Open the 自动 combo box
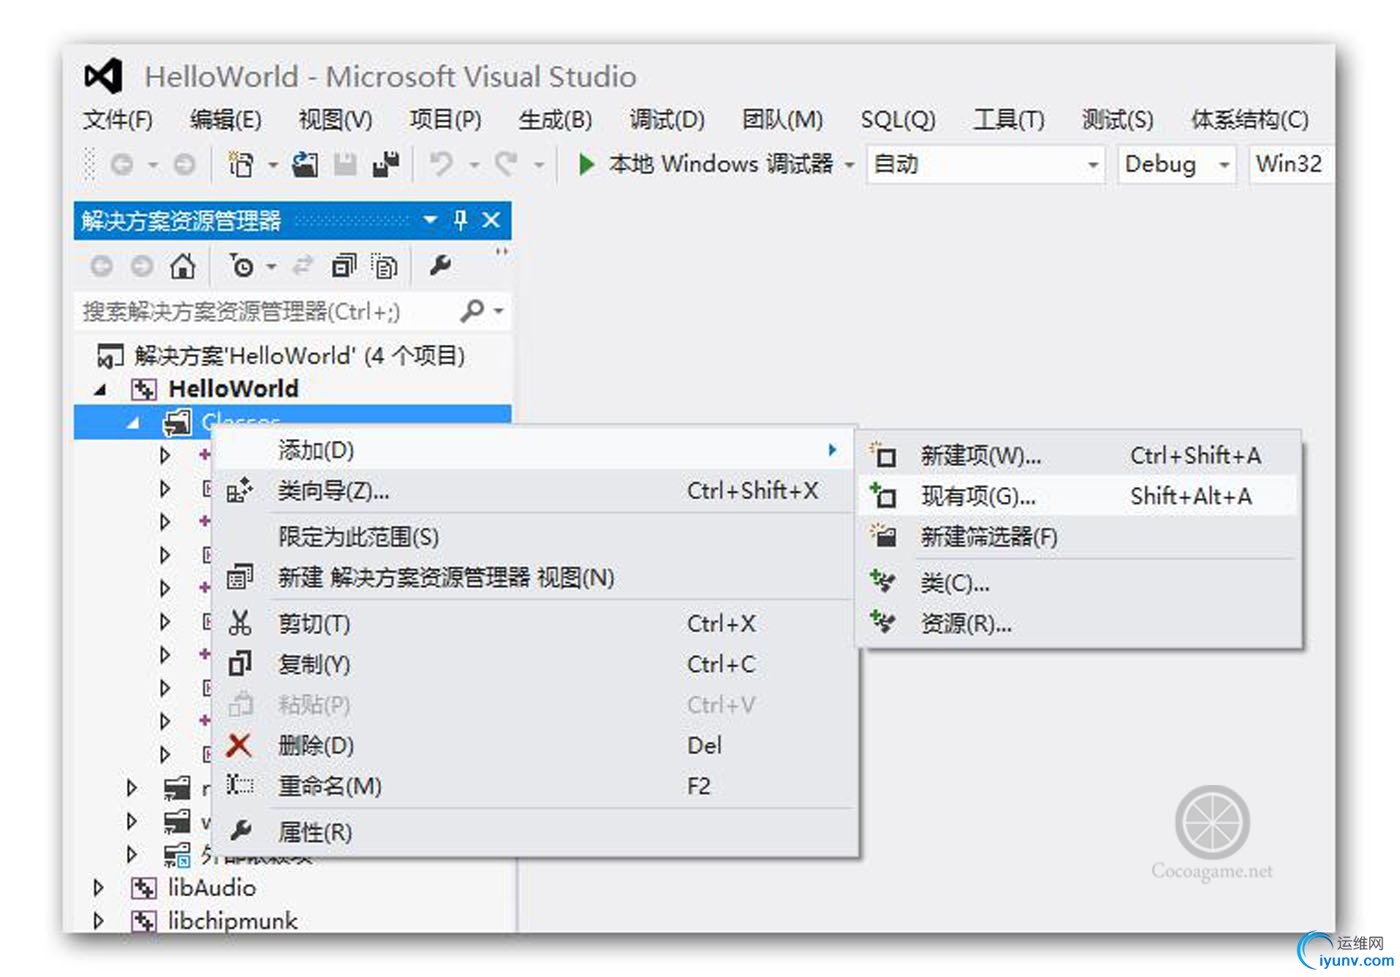 click(986, 164)
